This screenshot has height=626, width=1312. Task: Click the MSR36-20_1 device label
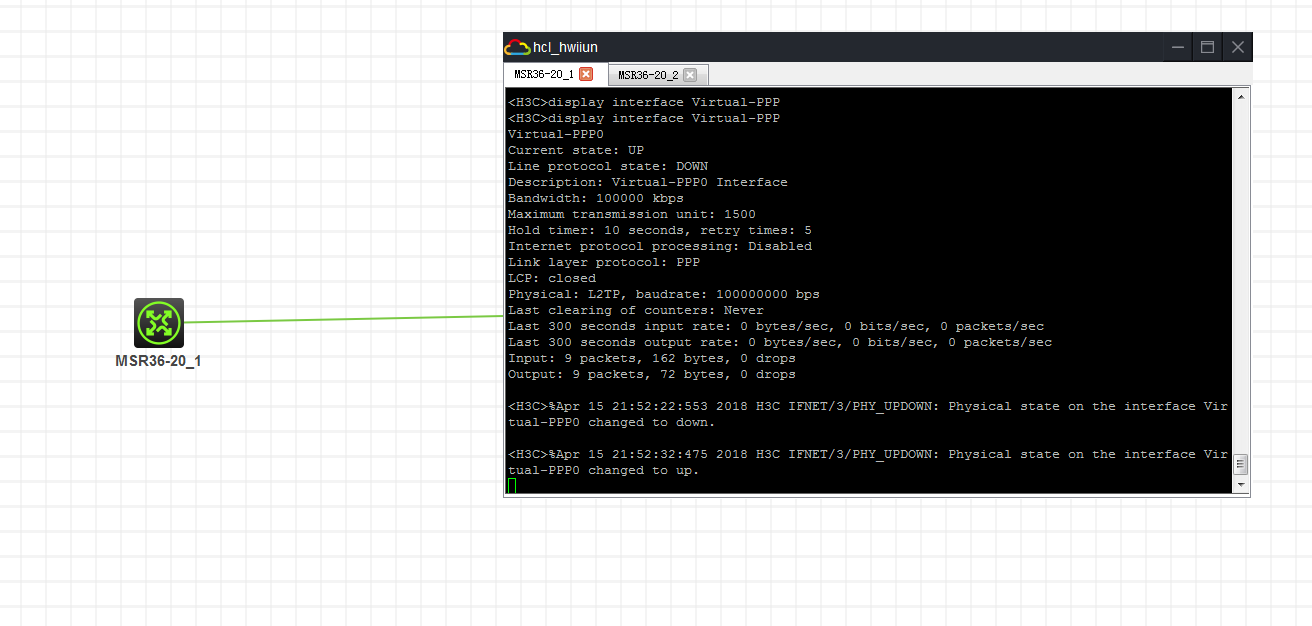click(x=158, y=360)
